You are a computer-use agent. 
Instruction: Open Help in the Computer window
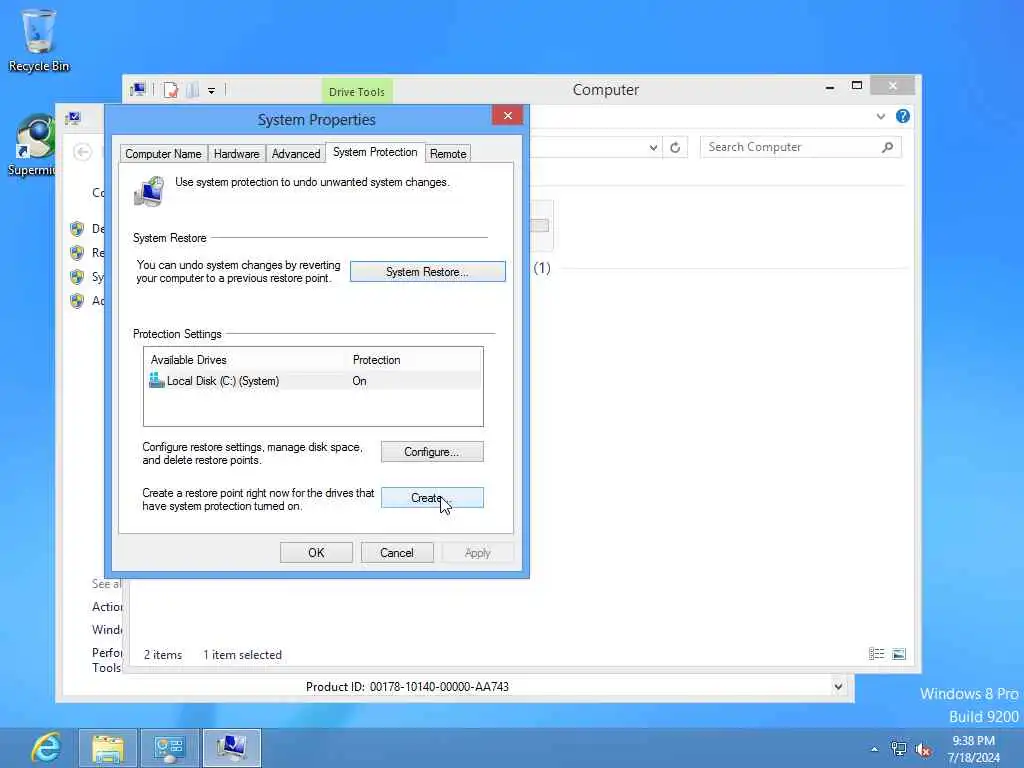coord(903,116)
